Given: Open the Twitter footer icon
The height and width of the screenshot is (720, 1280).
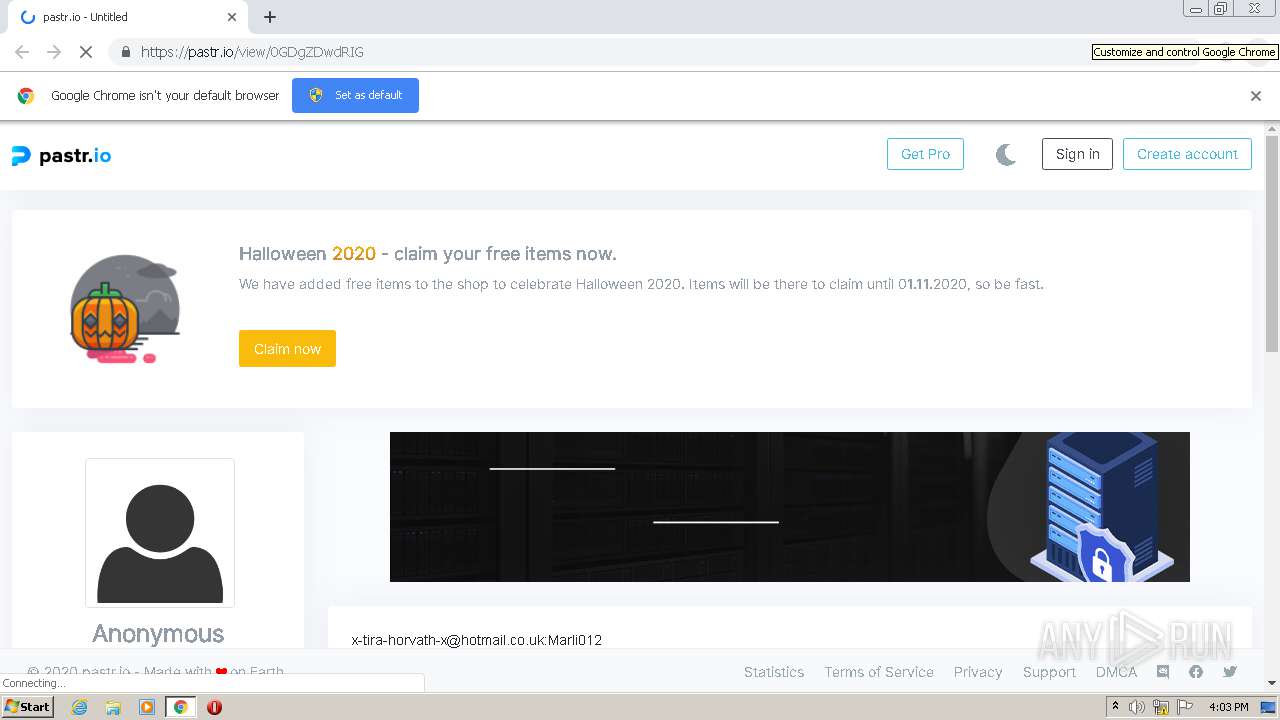Looking at the screenshot, I should [1230, 672].
